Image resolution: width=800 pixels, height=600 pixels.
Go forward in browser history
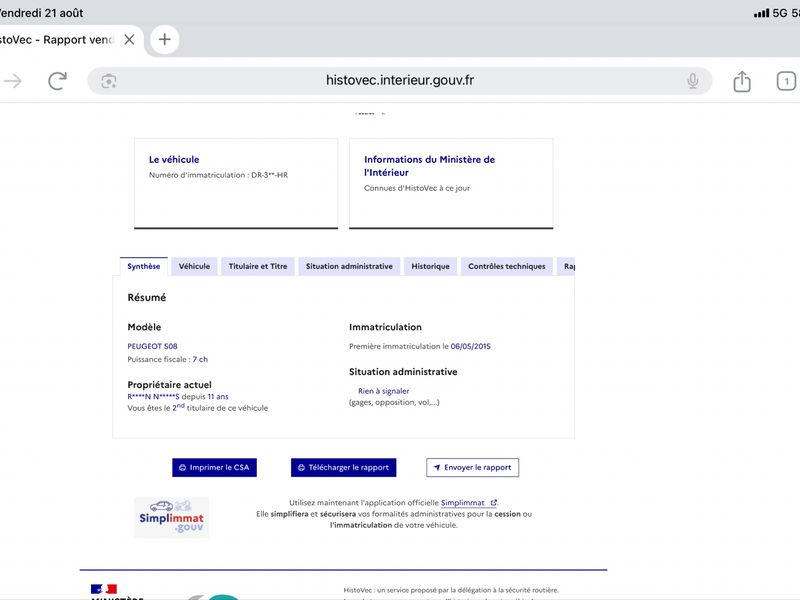(x=13, y=81)
